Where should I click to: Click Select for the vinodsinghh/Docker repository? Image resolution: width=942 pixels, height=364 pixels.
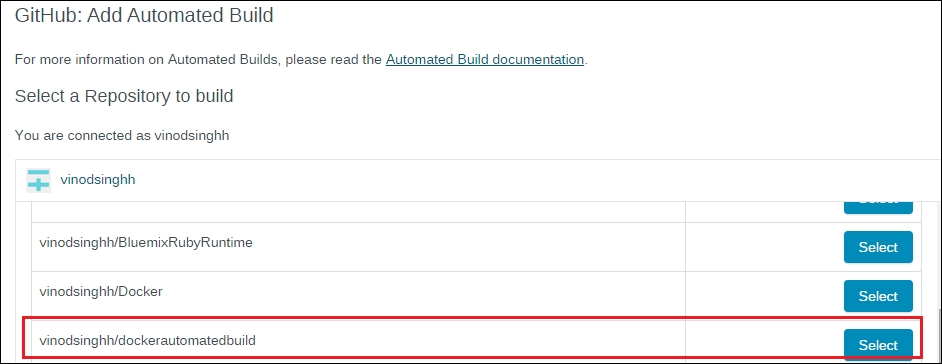878,296
